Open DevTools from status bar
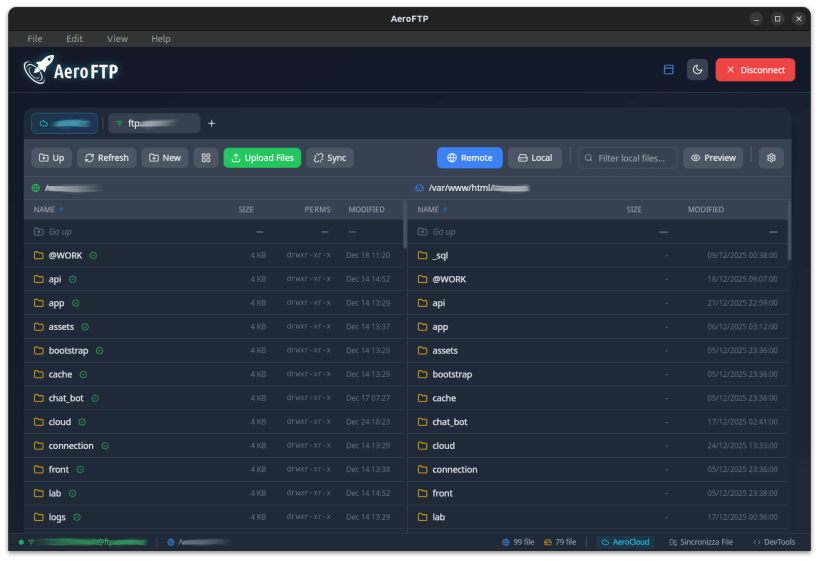 point(774,542)
